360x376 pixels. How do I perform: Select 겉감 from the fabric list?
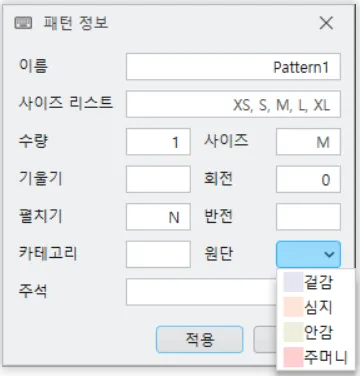316,282
